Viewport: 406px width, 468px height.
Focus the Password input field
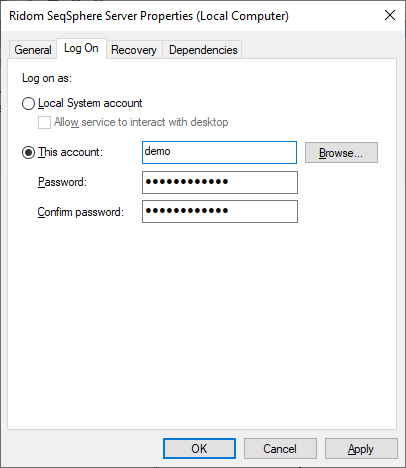[x=220, y=182]
